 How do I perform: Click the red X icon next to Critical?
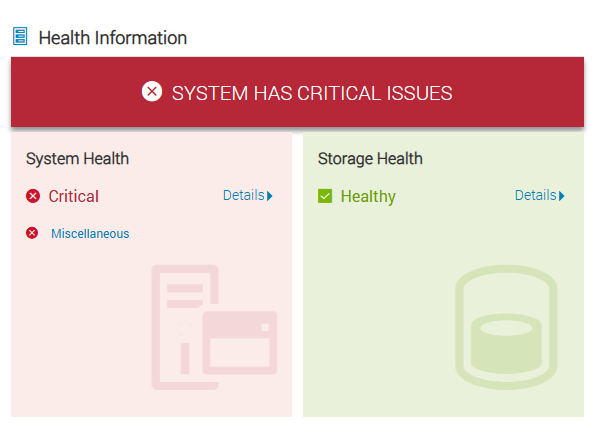(x=33, y=196)
